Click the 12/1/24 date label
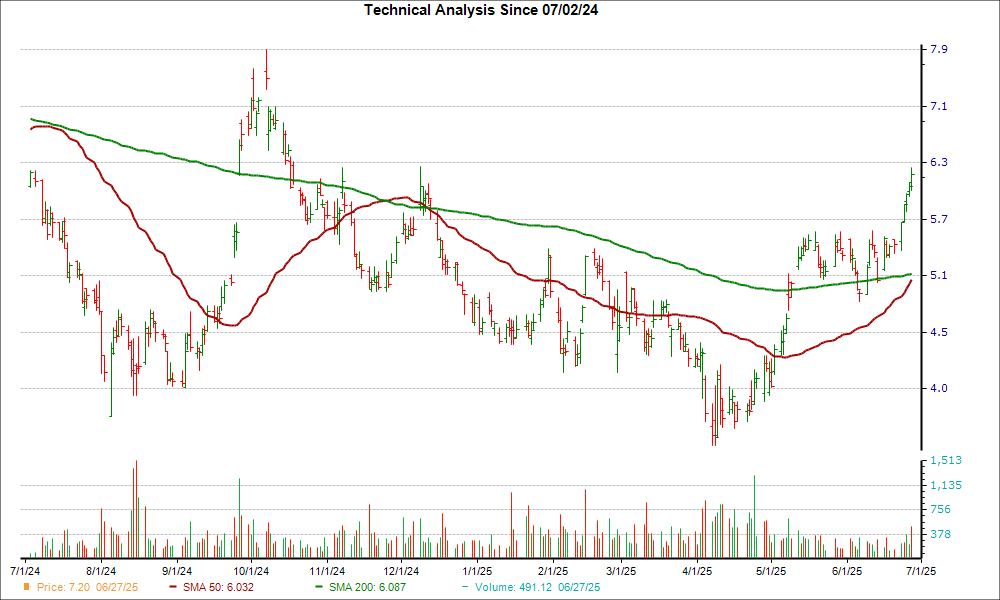 [x=401, y=571]
